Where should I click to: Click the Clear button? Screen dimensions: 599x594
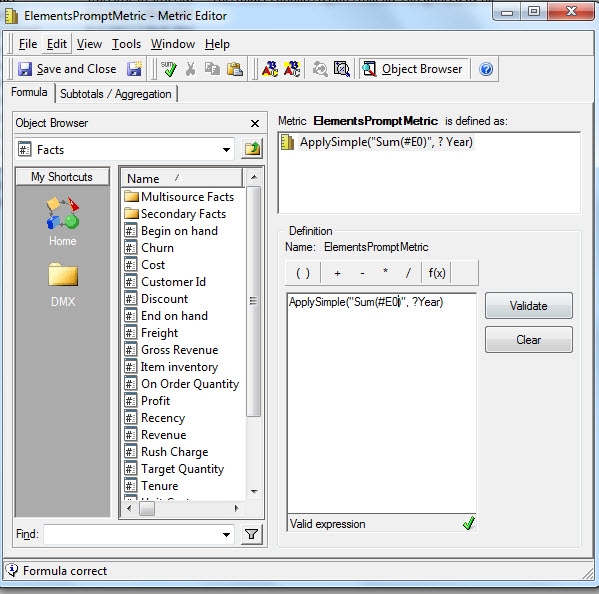[529, 340]
